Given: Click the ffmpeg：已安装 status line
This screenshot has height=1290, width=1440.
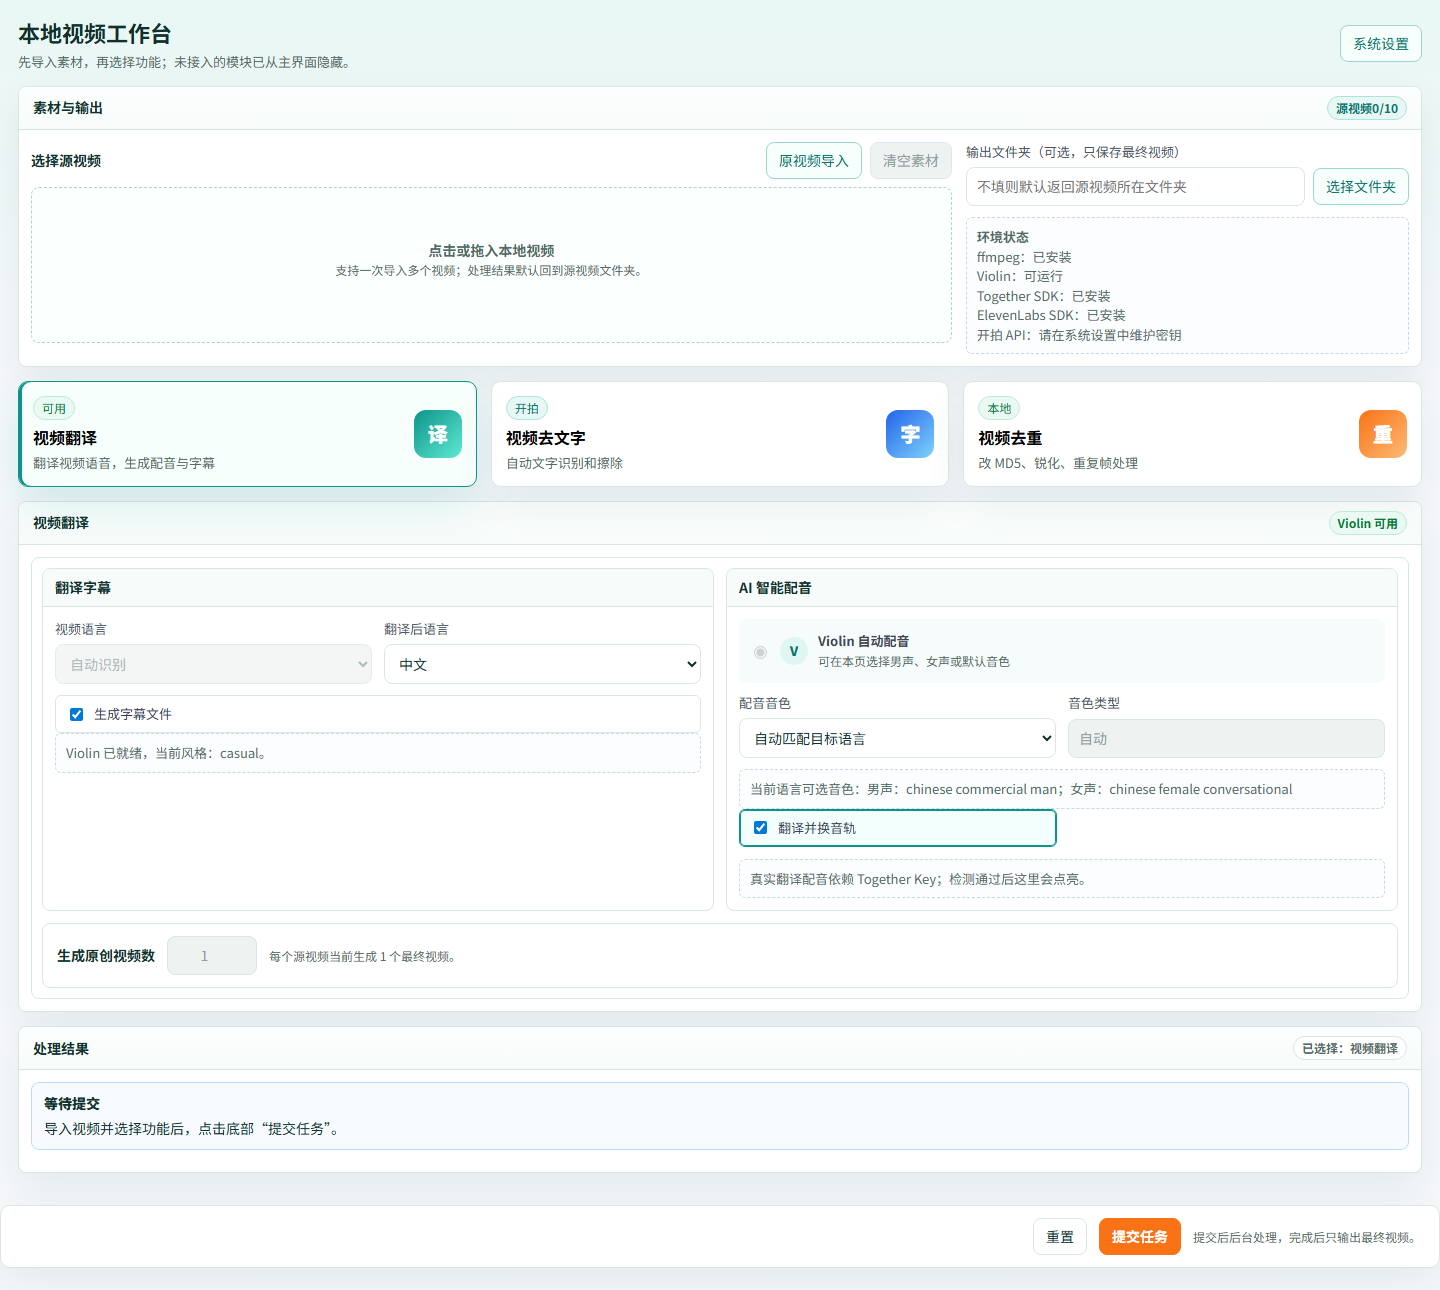Looking at the screenshot, I should [1024, 257].
